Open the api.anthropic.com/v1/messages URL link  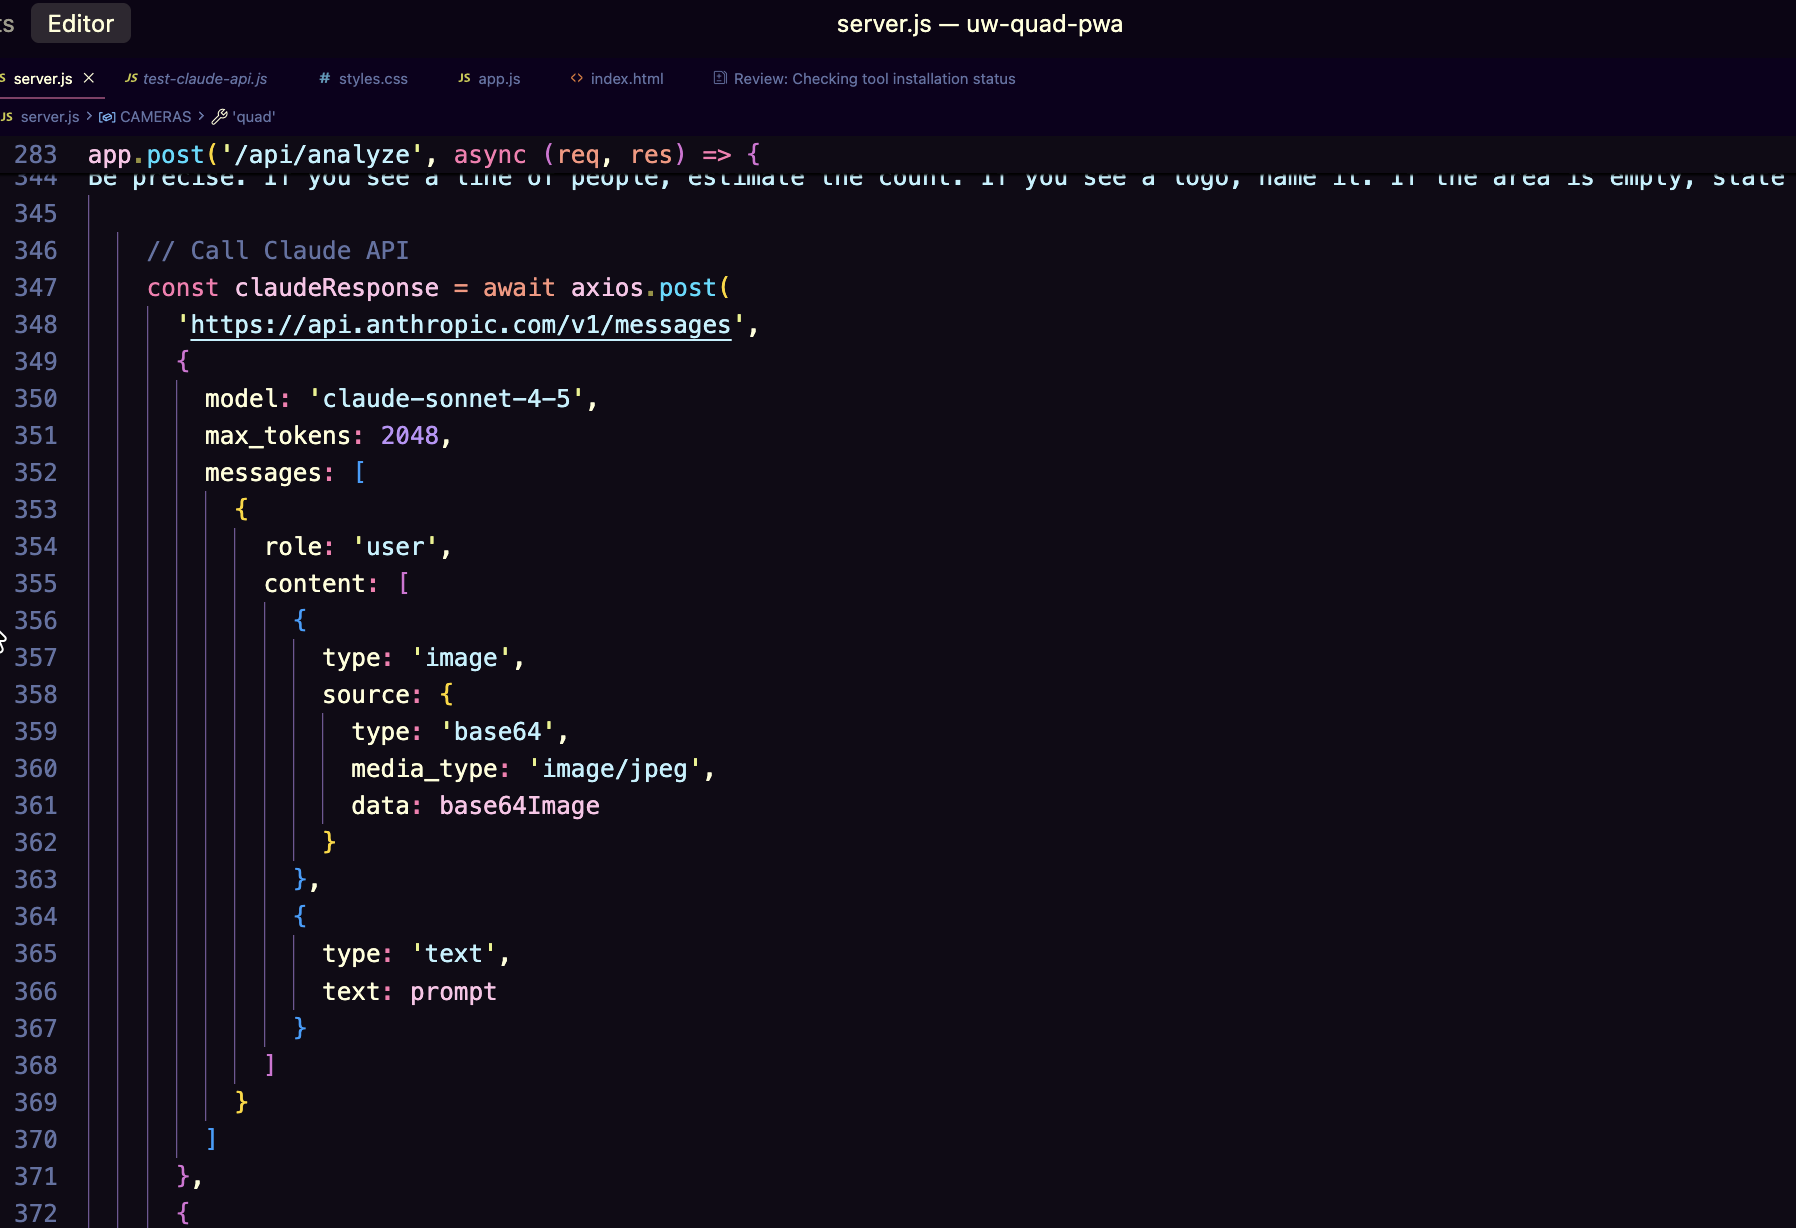460,325
